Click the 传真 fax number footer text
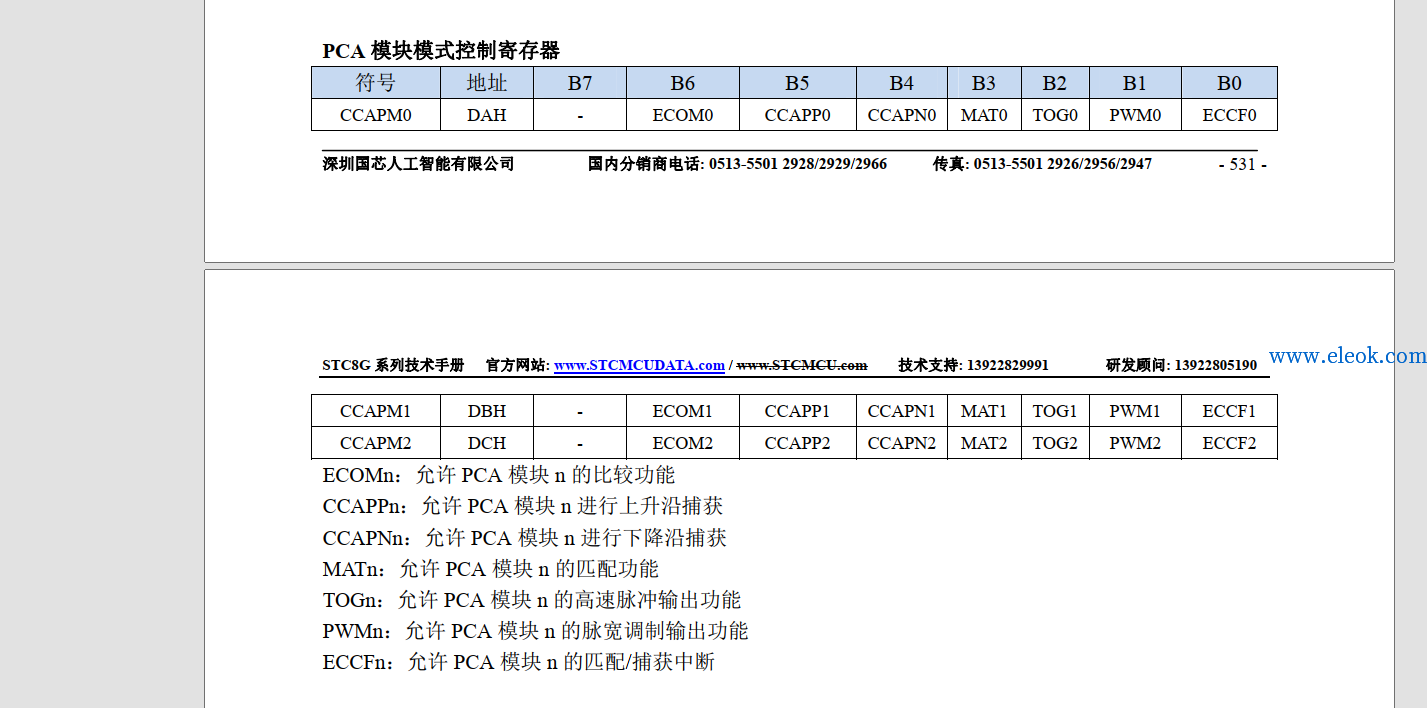1427x708 pixels. point(1043,164)
